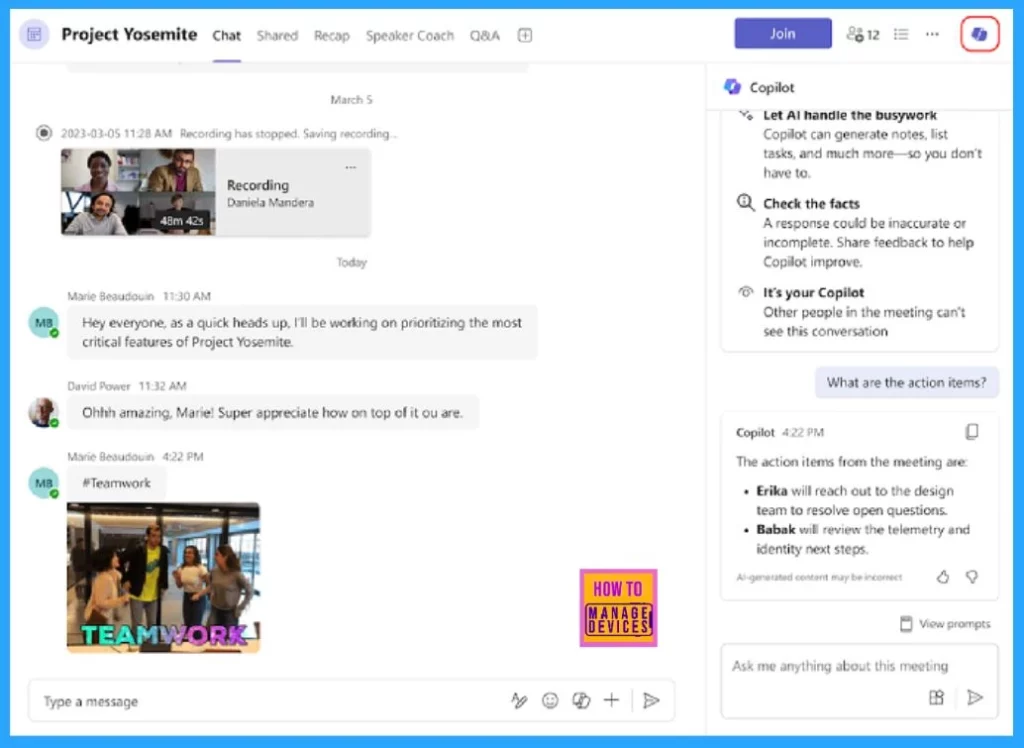Screen dimensions: 1024x748
Task: Copy the Copilot response with copy icon
Action: pos(972,431)
